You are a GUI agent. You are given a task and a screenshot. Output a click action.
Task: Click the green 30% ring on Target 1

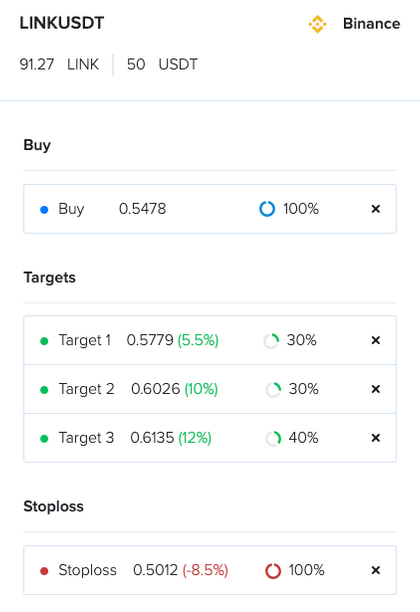pos(271,341)
